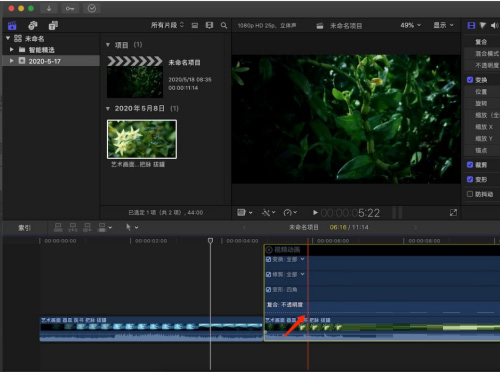Uncheck the 变换 checkbox in inspector
500x372 pixels.
point(470,80)
